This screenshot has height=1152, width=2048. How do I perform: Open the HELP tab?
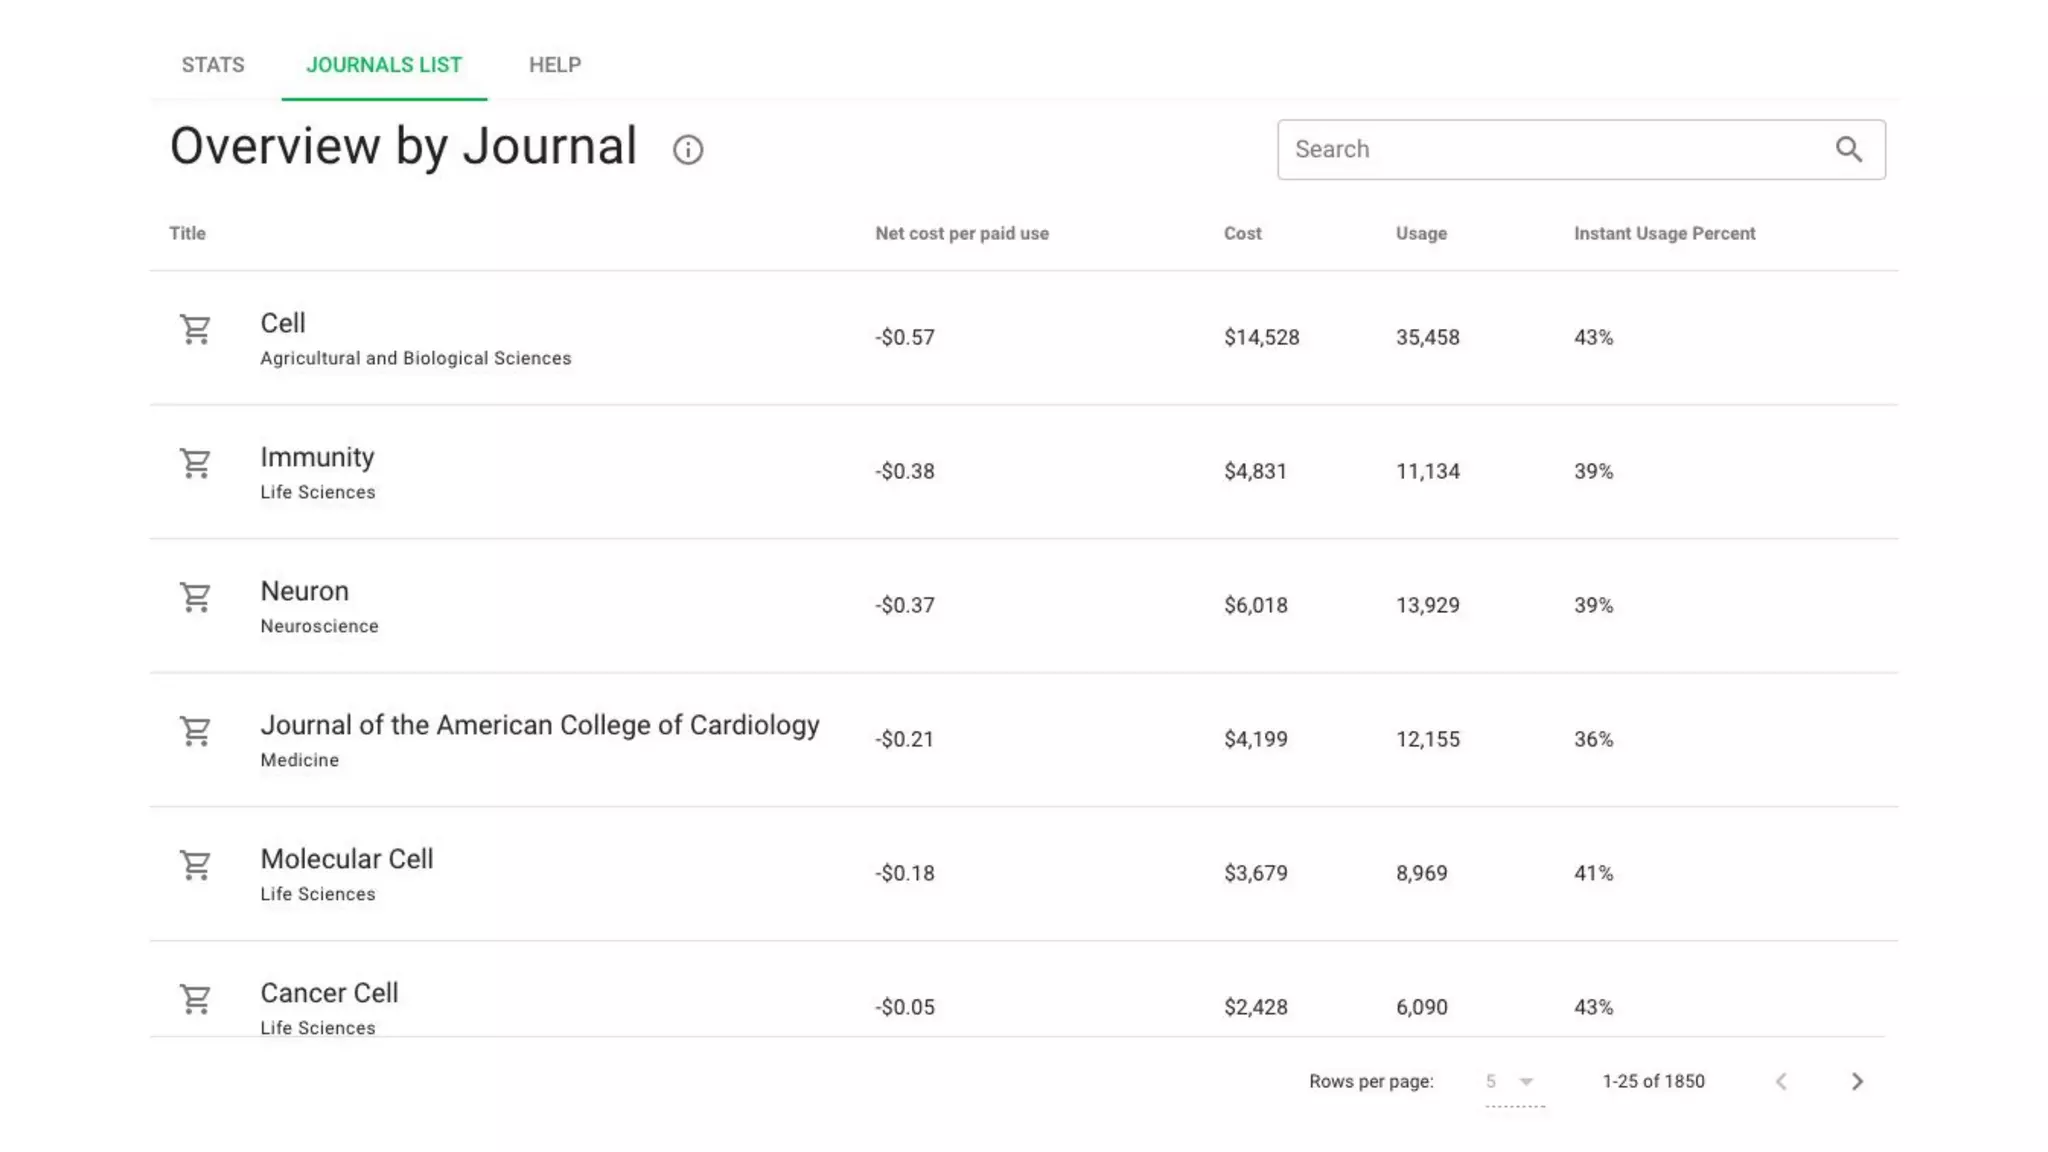pos(555,65)
